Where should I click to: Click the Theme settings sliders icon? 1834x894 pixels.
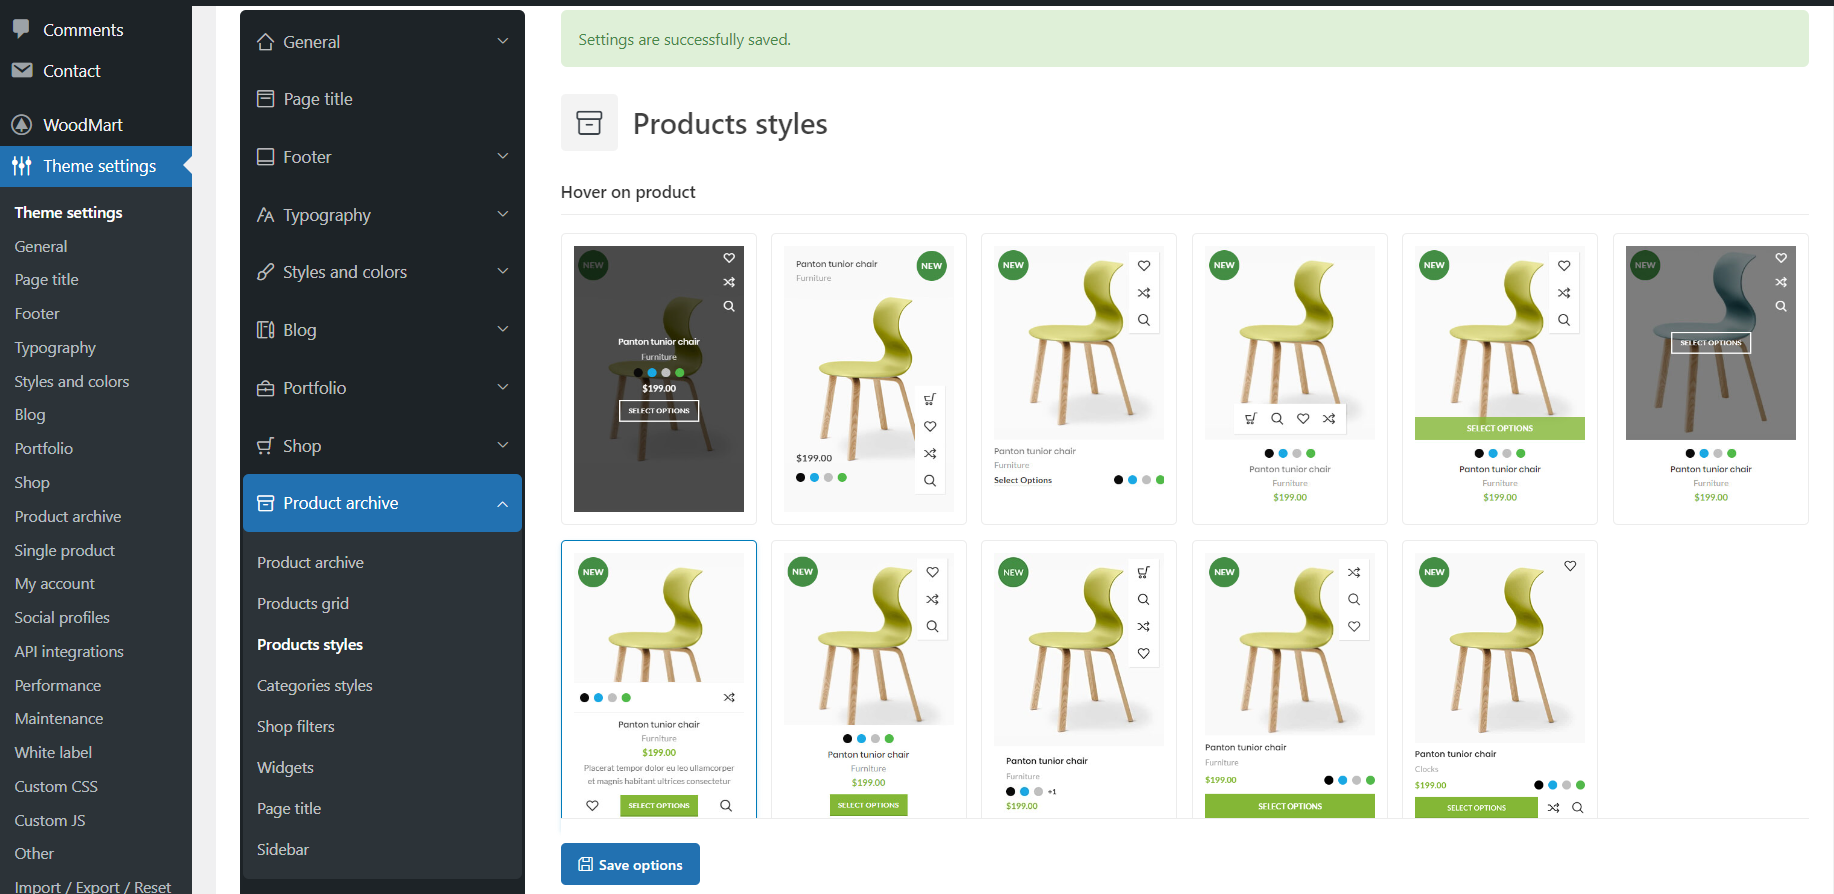pos(22,166)
